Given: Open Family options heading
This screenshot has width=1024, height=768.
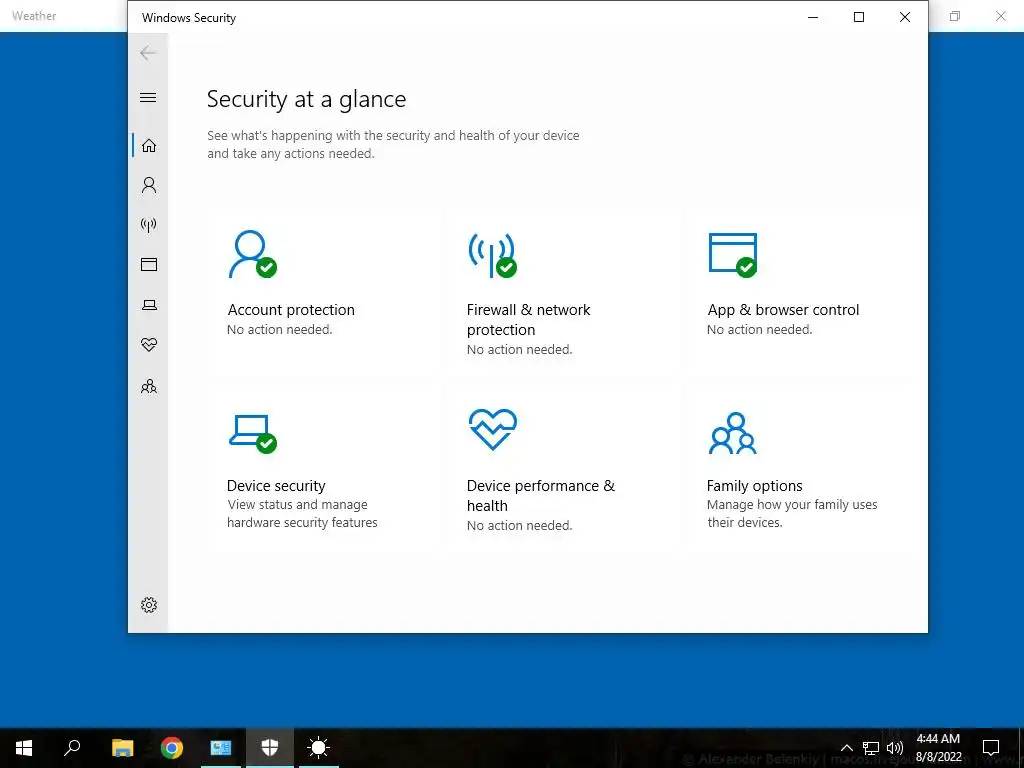Looking at the screenshot, I should click(x=754, y=486).
